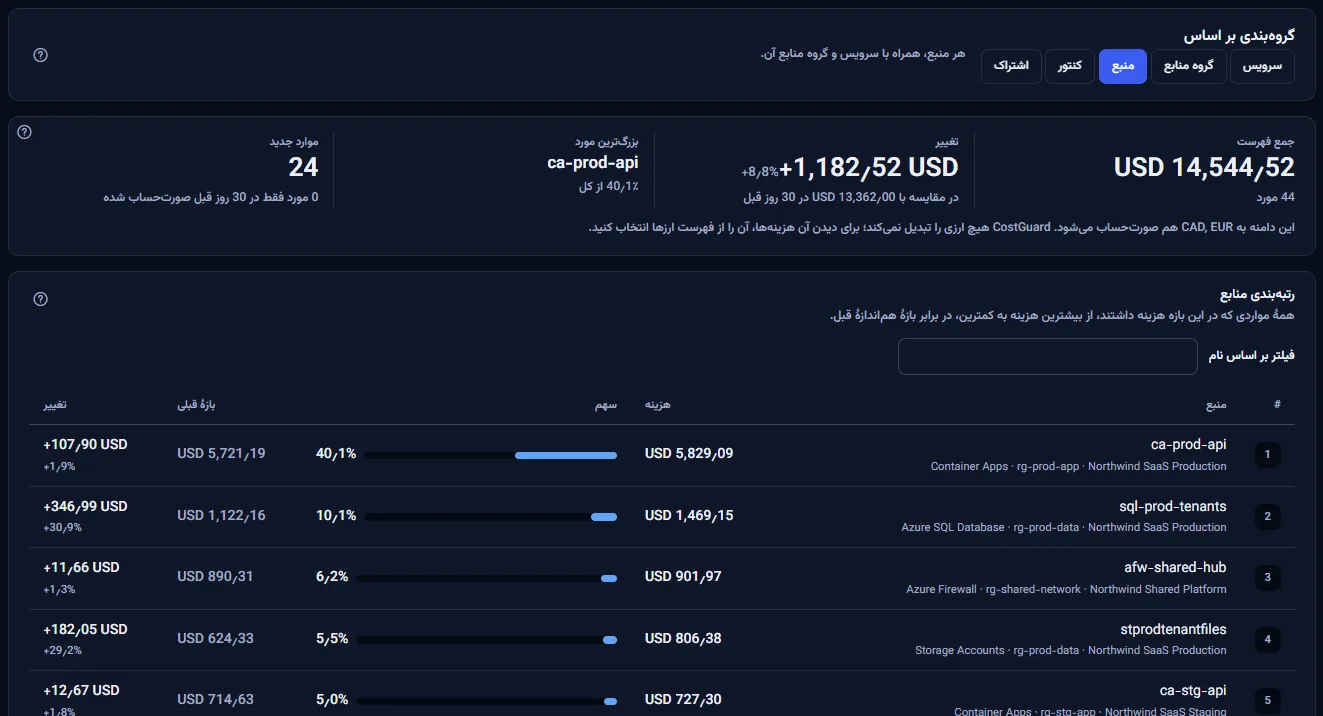Group by «سرویس»
Viewport: 1323px width, 716px height.
pos(1262,66)
